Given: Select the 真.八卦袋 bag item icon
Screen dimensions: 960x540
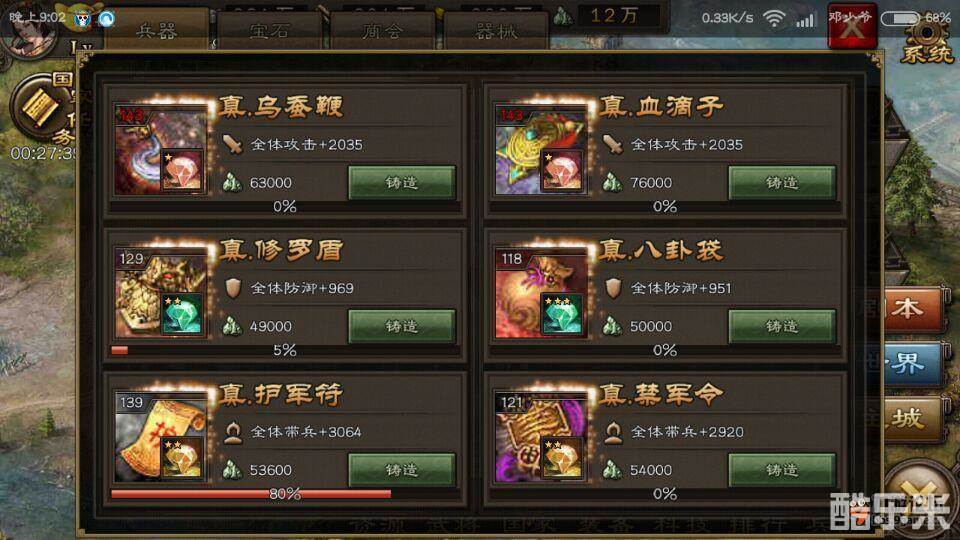Looking at the screenshot, I should [x=541, y=293].
